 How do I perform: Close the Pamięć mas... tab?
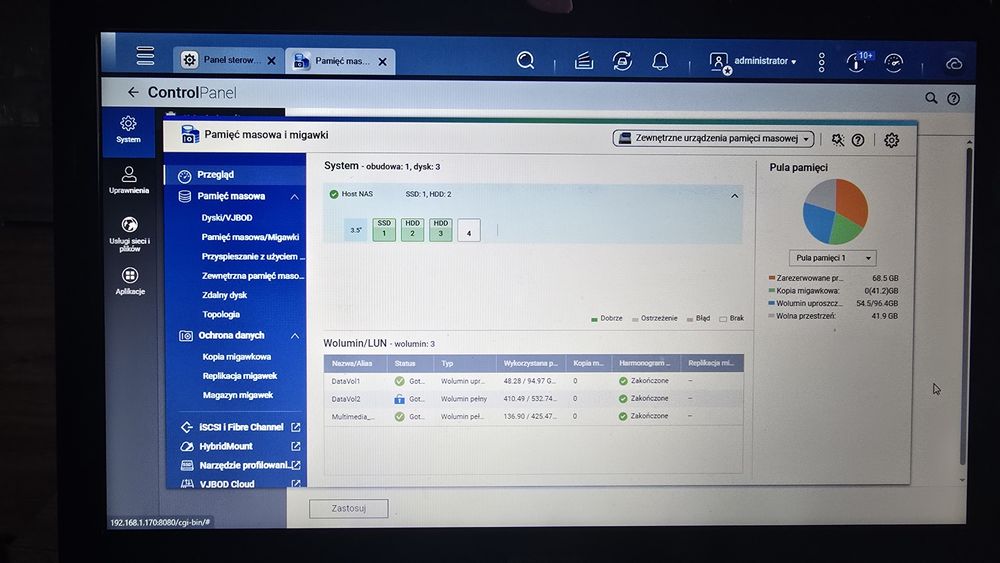pos(382,62)
